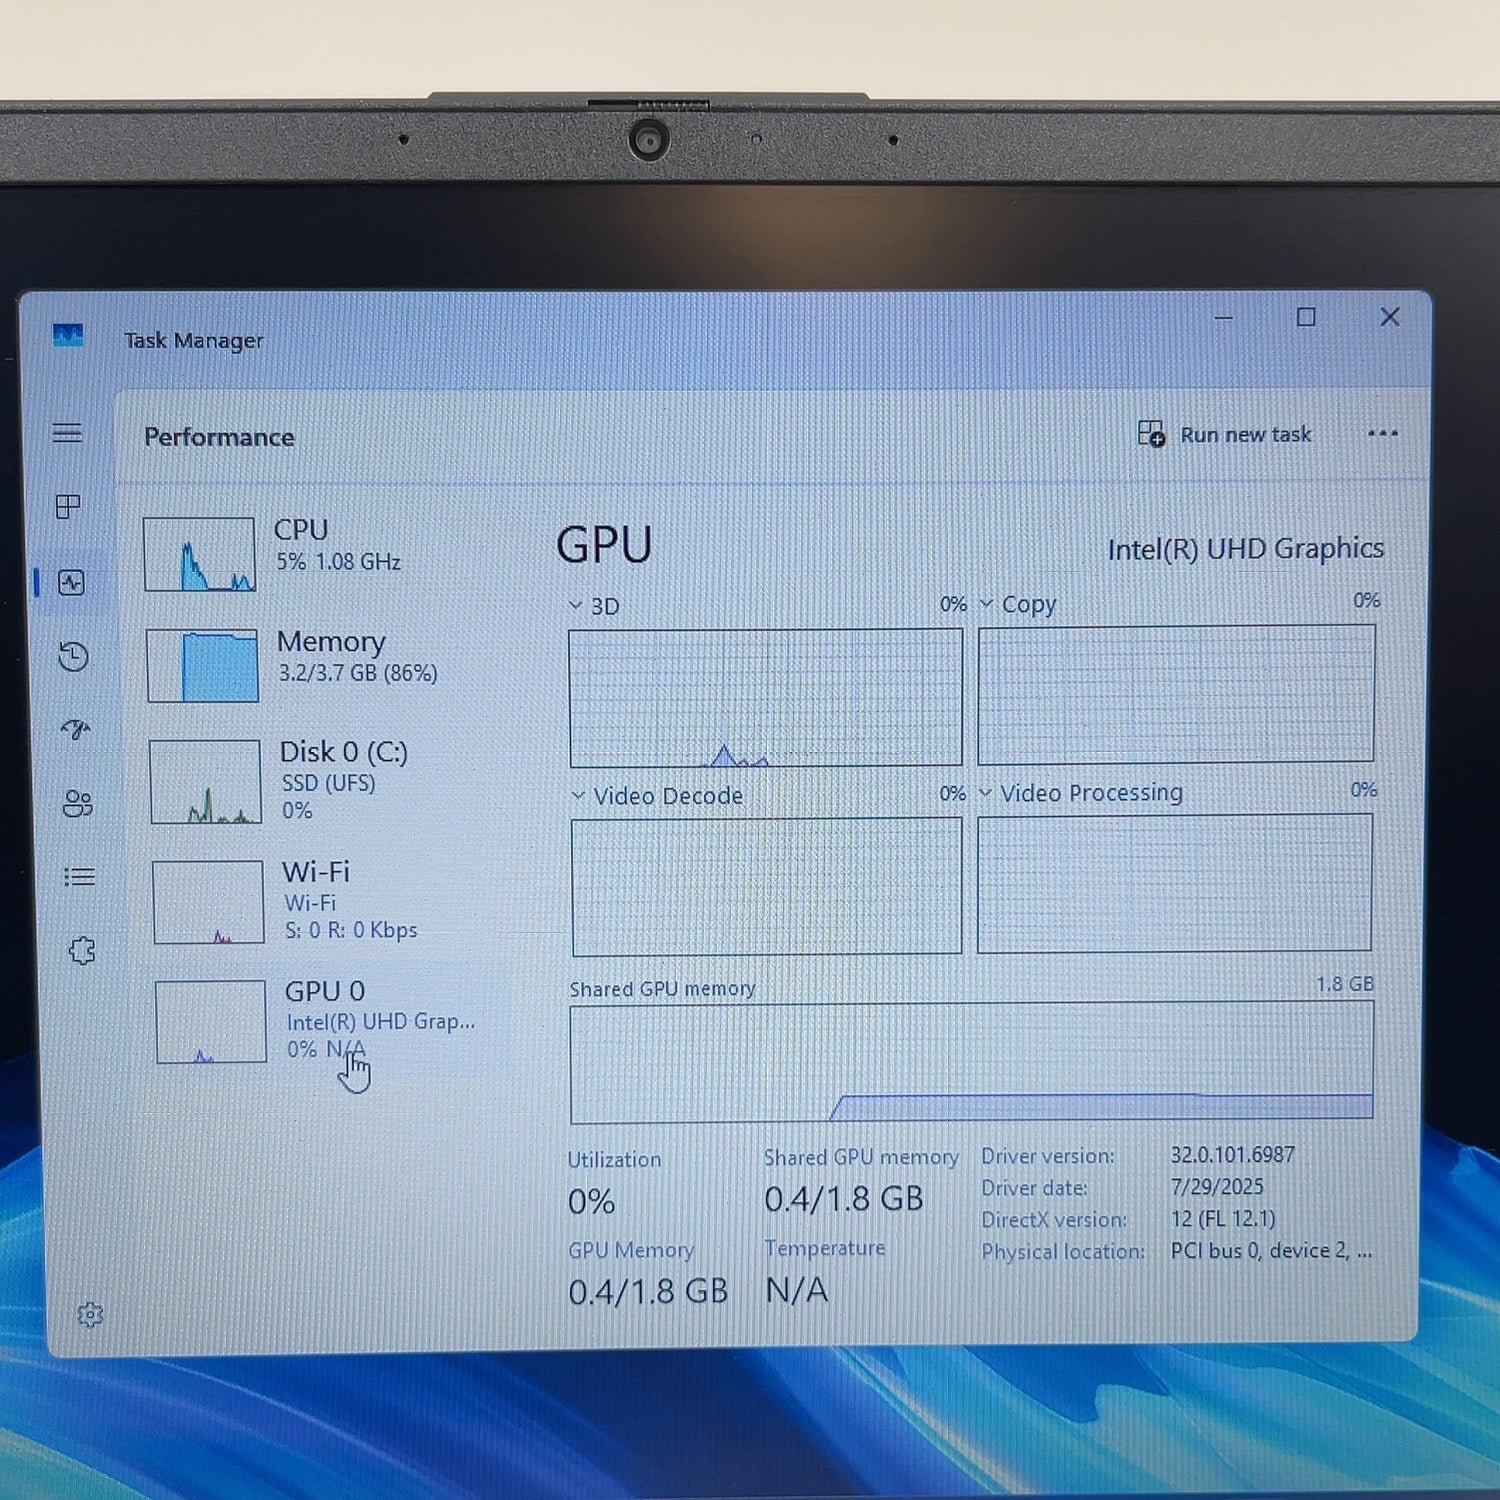Open the Processes page icon
The height and width of the screenshot is (1500, 1500).
68,507
